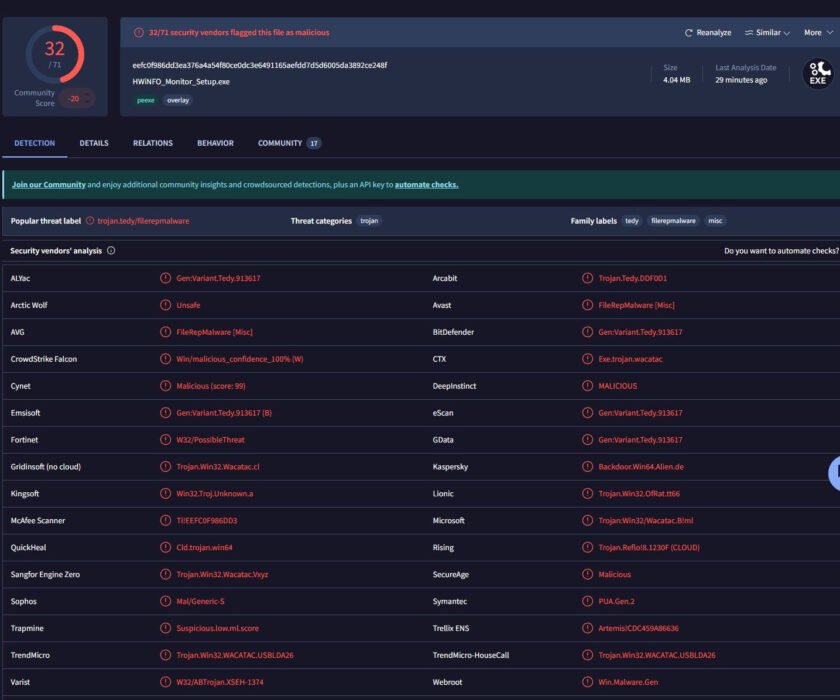Screen dimensions: 840x700
Task: Open the COMMUNITY tab
Action: (280, 143)
